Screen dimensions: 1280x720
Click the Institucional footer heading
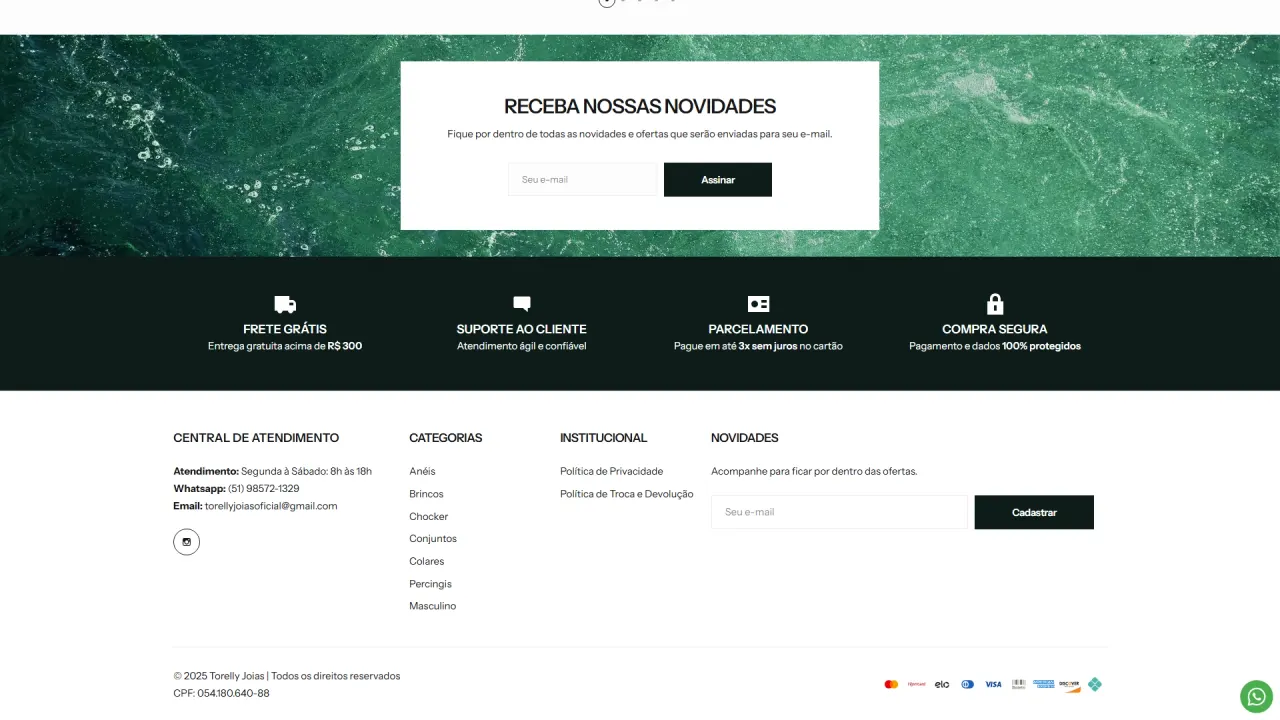(603, 438)
